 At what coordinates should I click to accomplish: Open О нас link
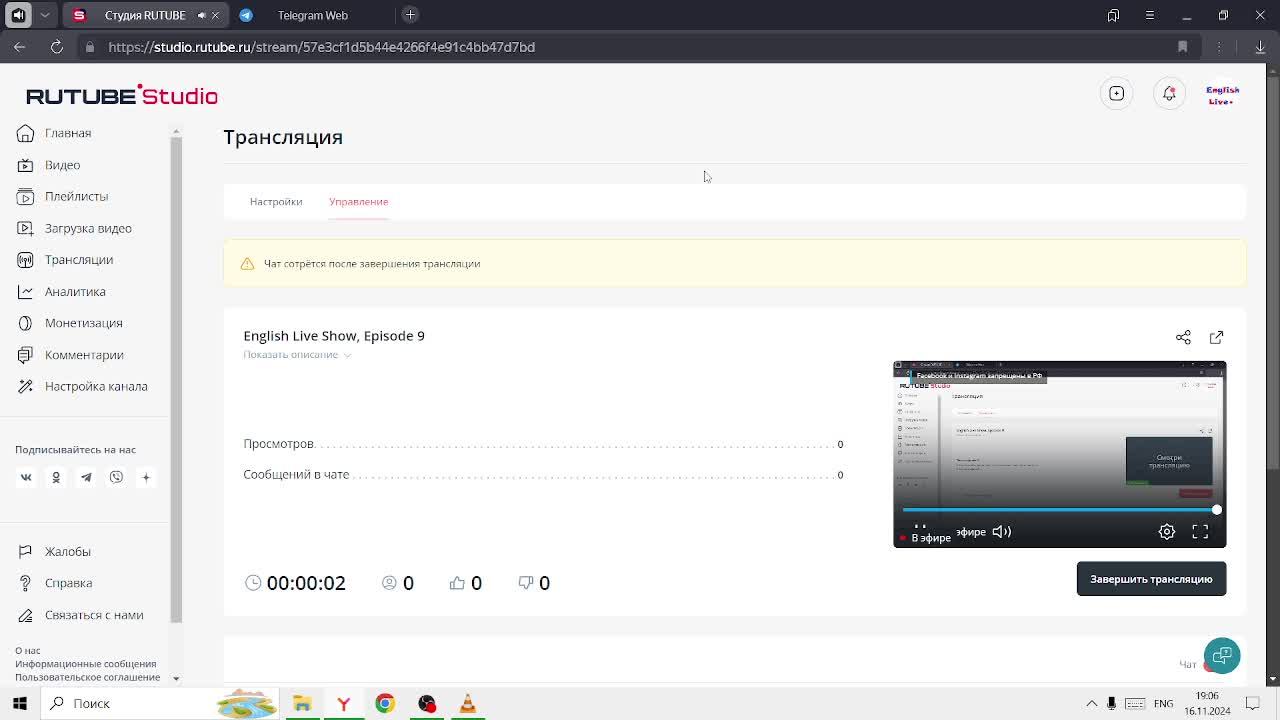tap(28, 651)
